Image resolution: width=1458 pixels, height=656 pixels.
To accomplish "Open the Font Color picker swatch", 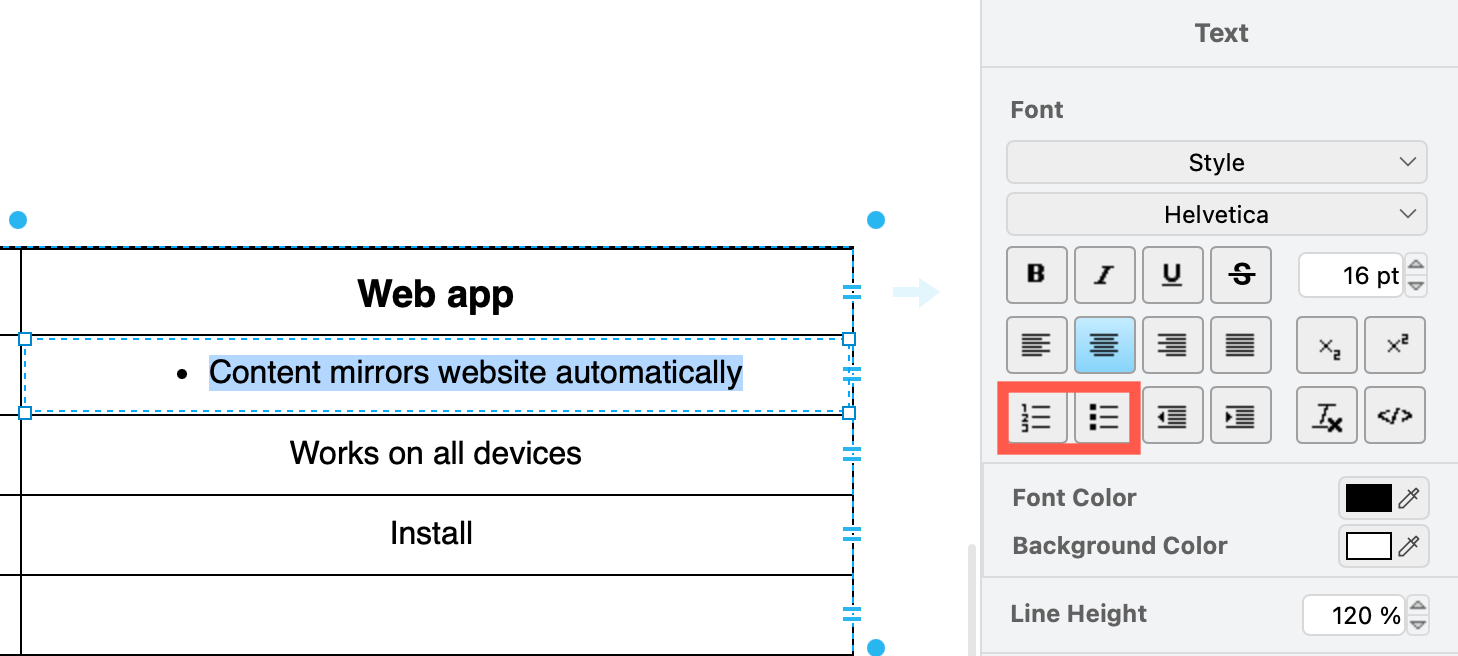I will (x=1368, y=498).
